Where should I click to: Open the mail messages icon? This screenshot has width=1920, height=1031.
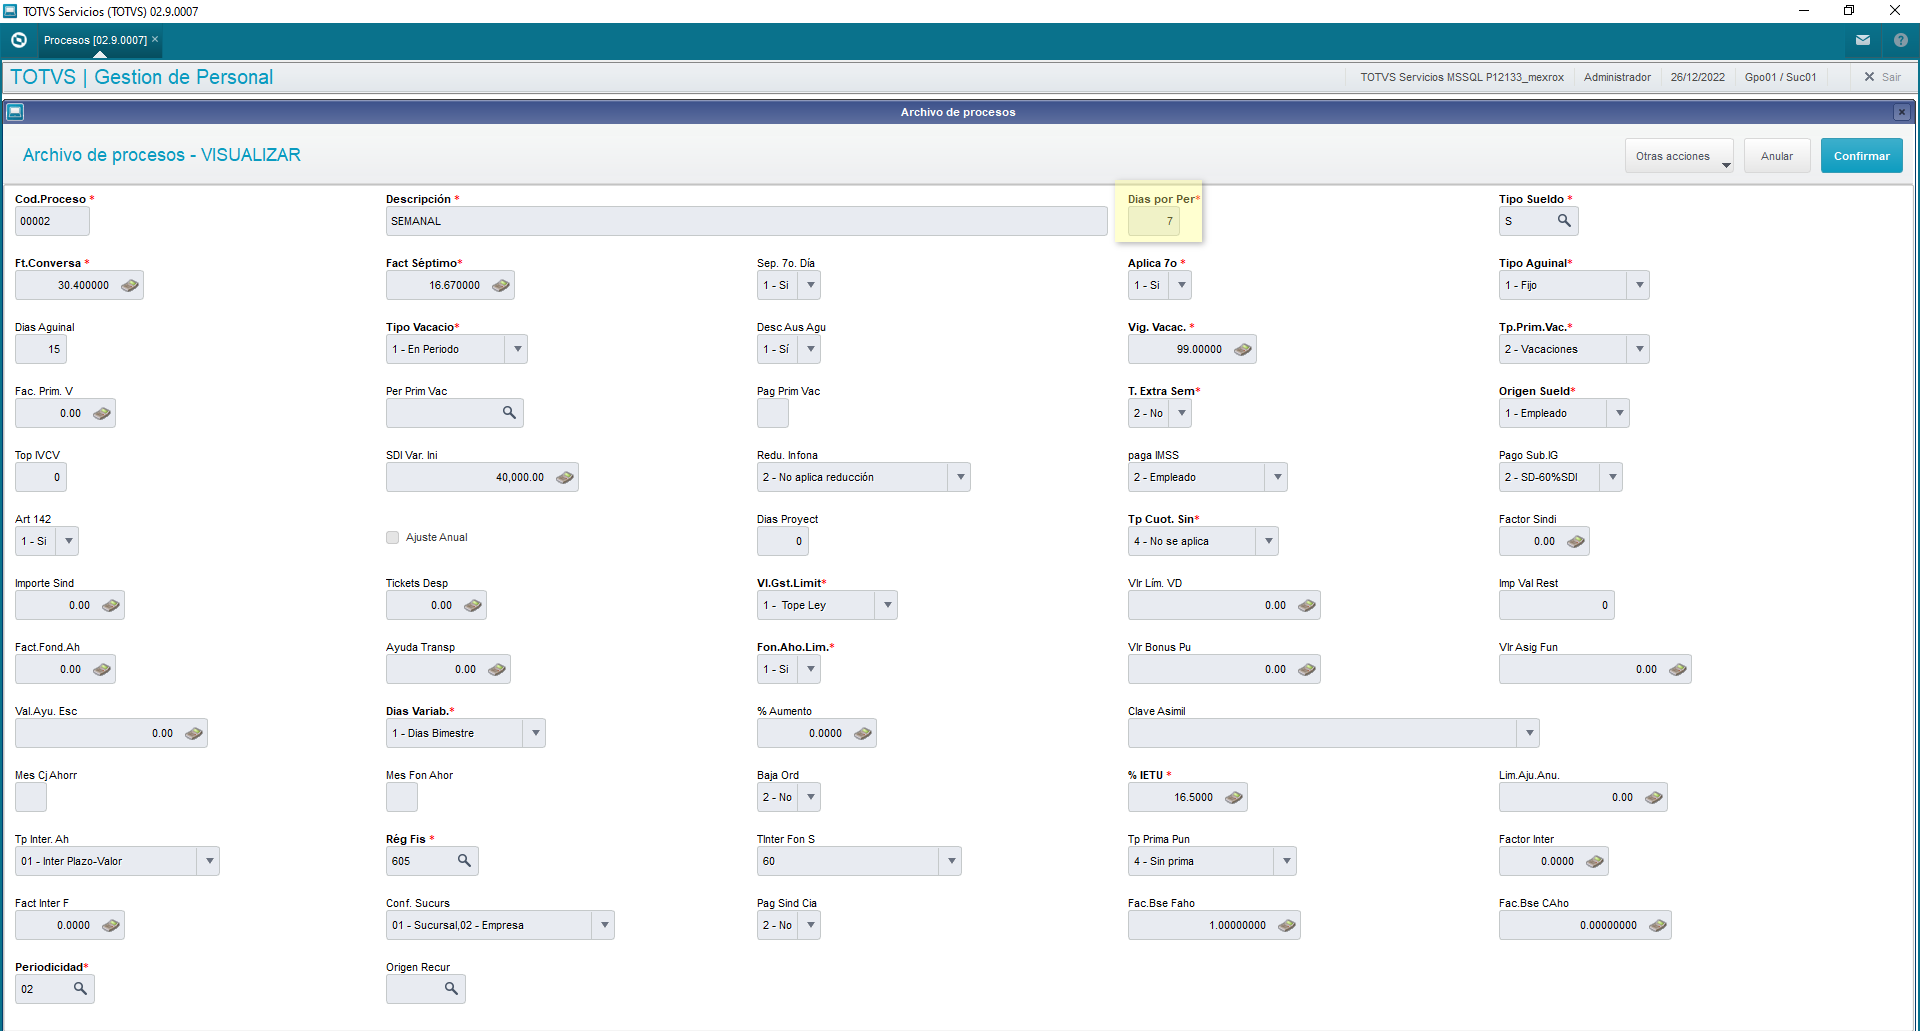coord(1863,40)
